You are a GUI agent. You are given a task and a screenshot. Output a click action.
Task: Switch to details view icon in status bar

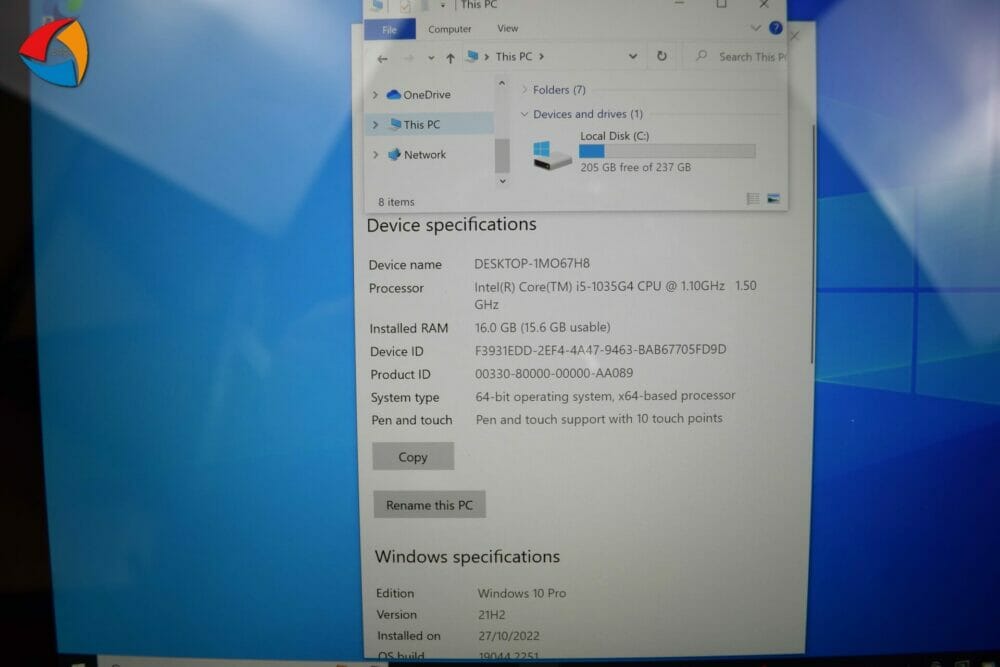(753, 199)
